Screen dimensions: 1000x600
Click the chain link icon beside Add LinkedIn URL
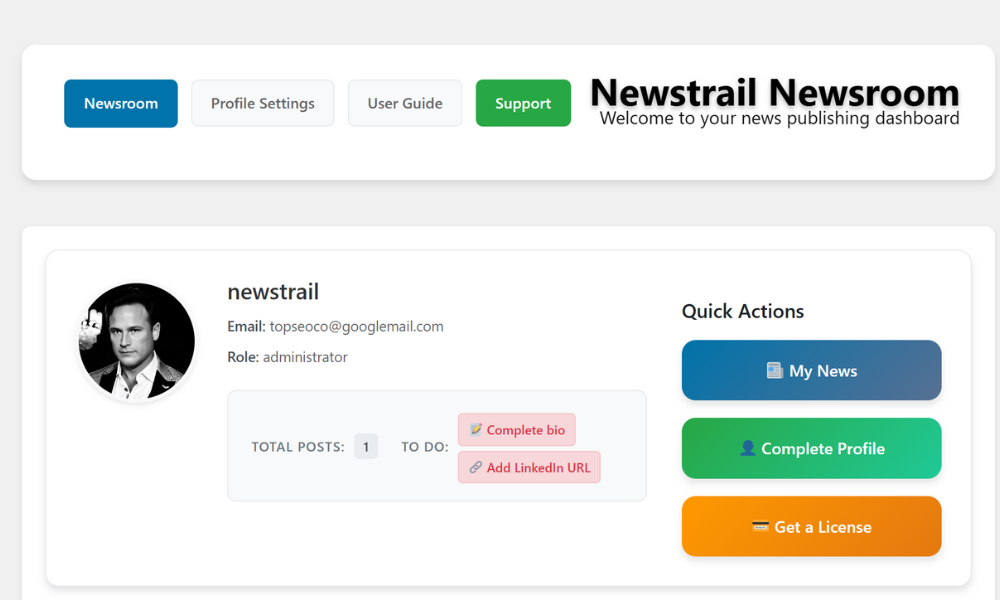pos(476,467)
